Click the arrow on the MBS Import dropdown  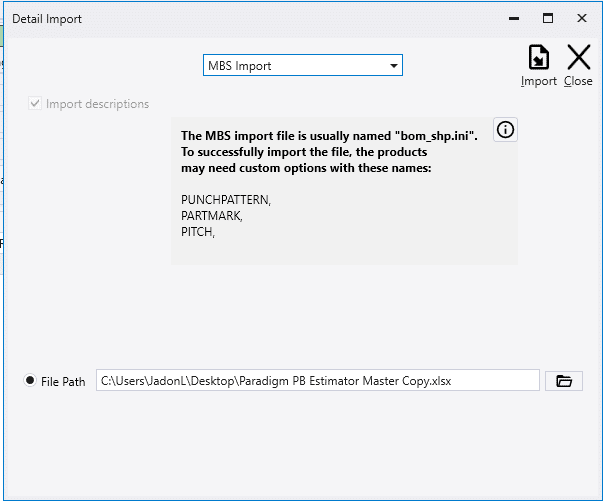click(x=393, y=66)
